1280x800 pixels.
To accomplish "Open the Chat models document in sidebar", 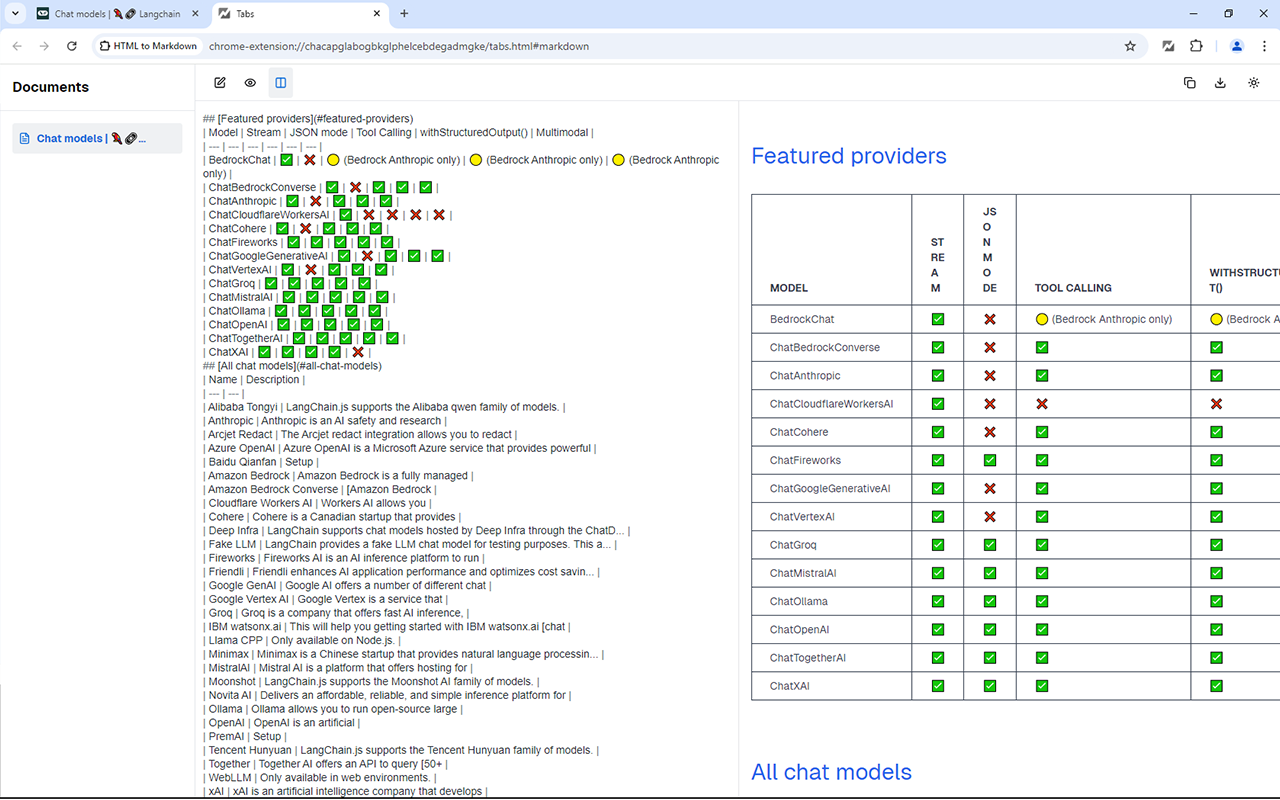I will click(x=97, y=138).
